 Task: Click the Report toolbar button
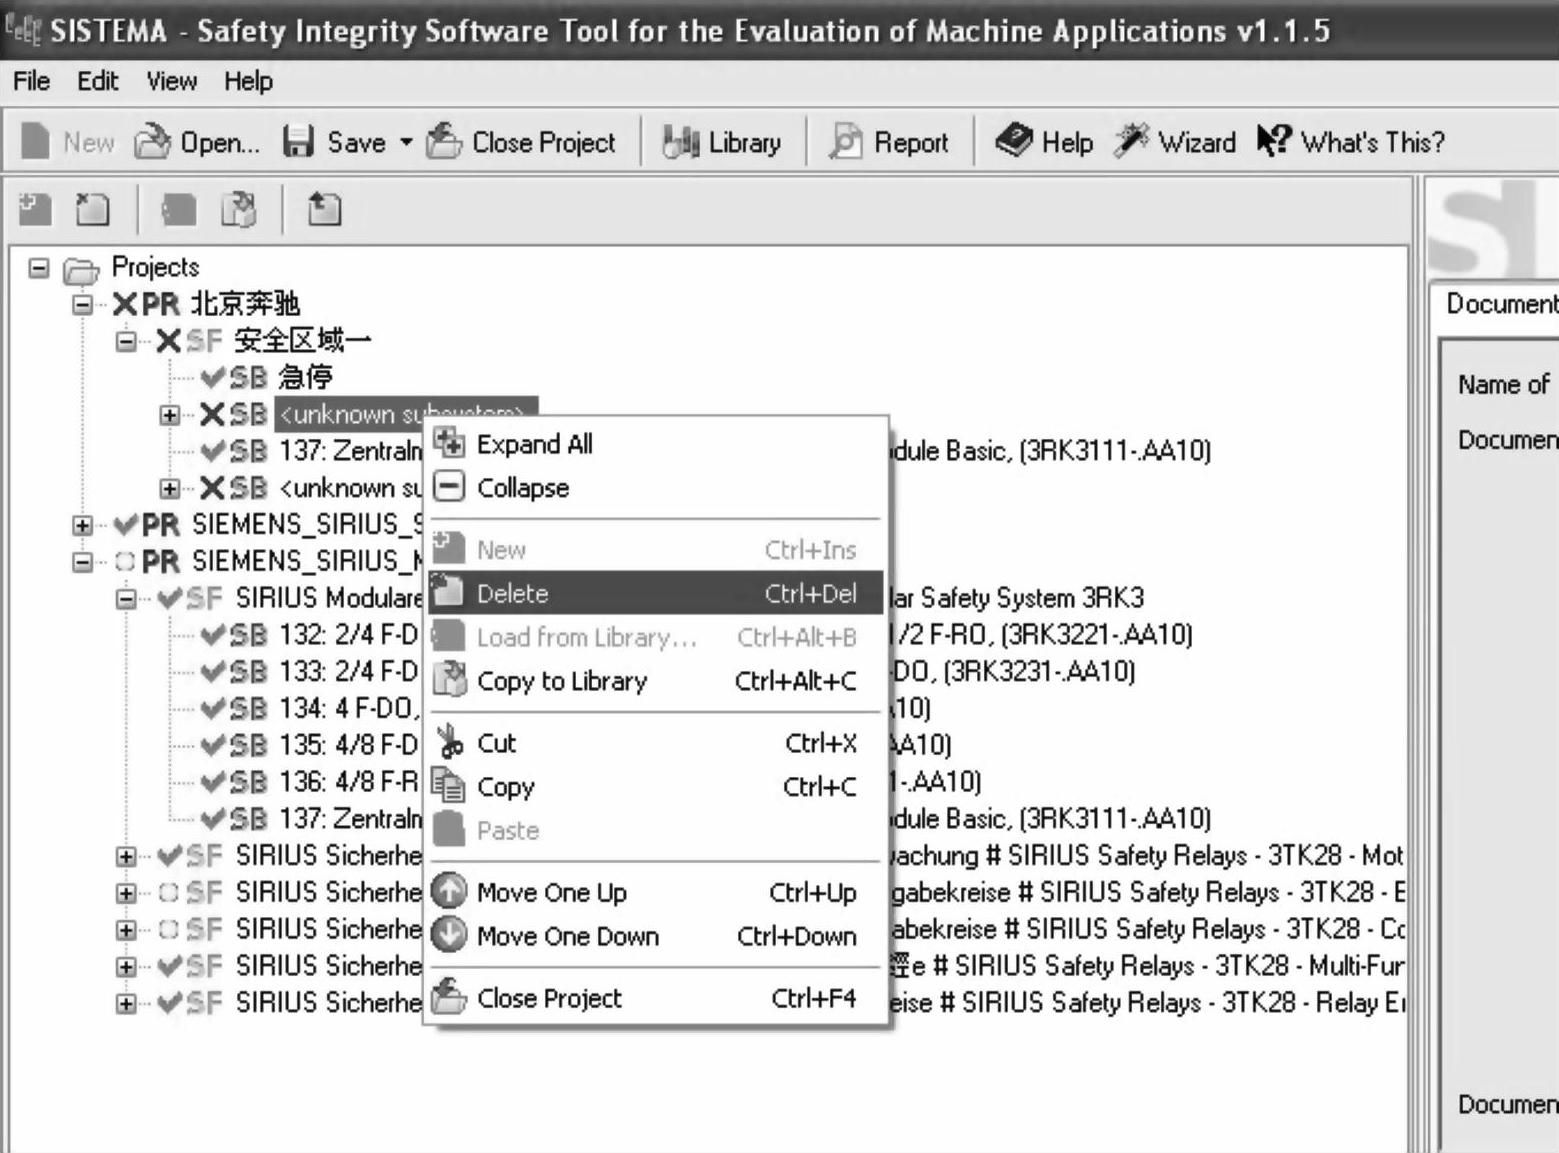click(x=888, y=142)
